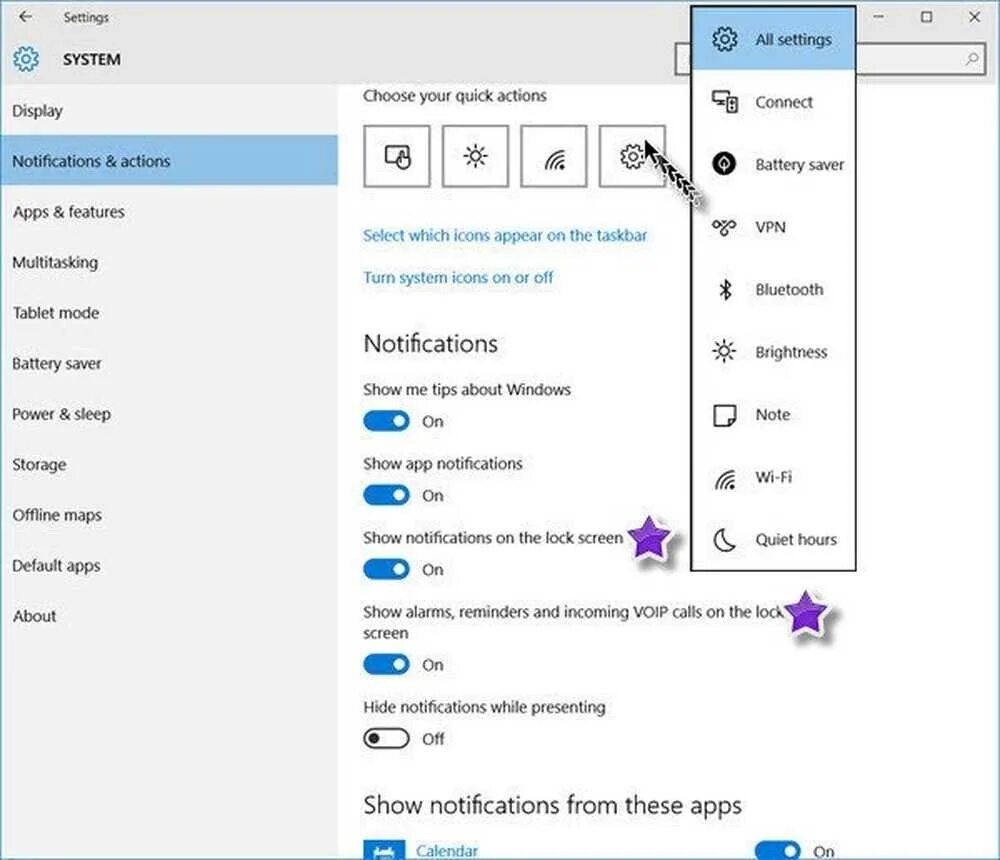This screenshot has width=1000, height=860.
Task: Disable Calendar app notifications
Action: pos(777,849)
